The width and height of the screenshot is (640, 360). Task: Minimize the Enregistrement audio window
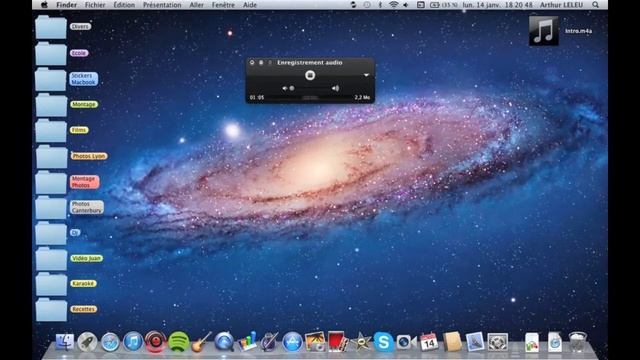tap(261, 62)
